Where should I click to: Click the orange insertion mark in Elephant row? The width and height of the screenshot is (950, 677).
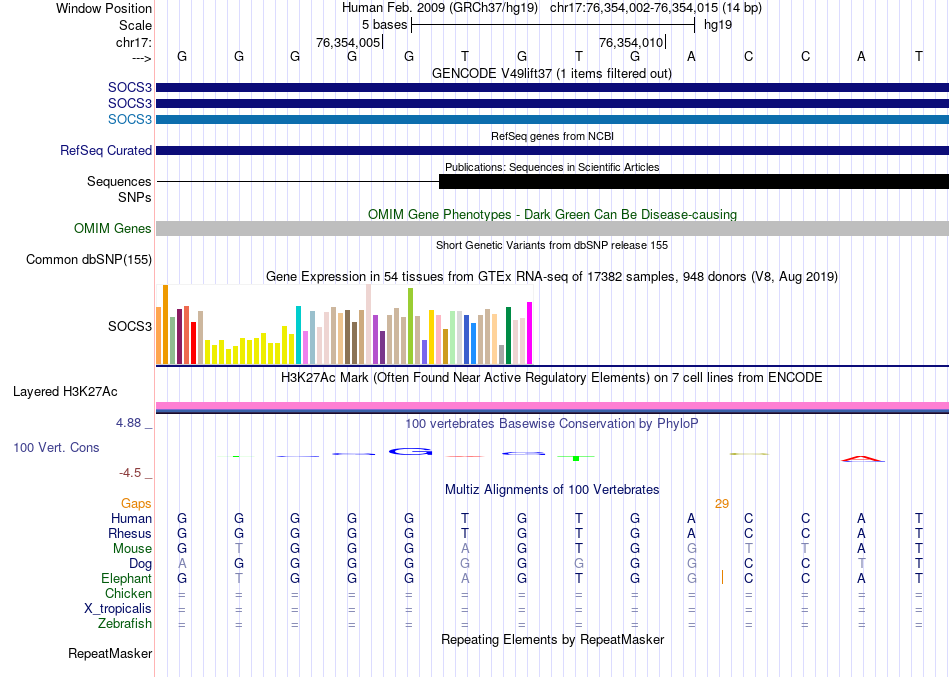click(722, 577)
